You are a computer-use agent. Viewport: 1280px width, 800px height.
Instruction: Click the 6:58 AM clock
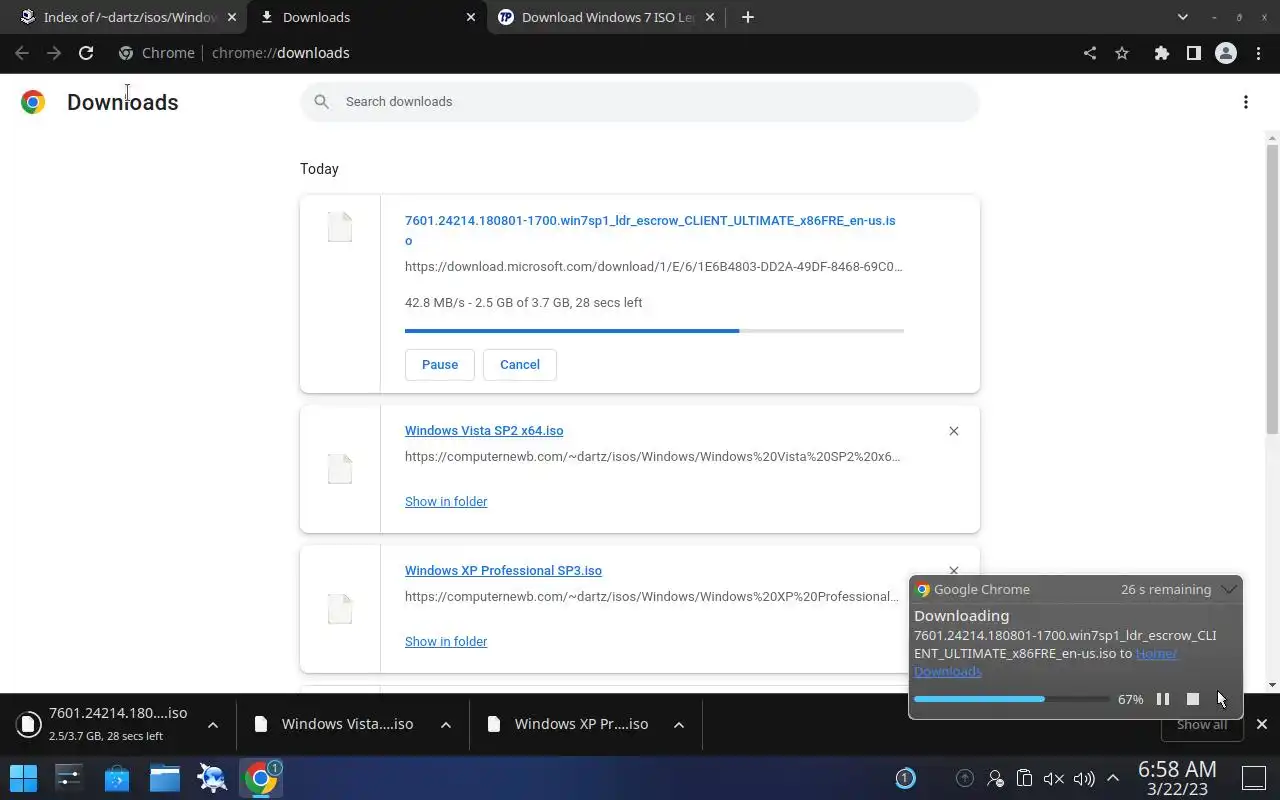pos(1177,769)
